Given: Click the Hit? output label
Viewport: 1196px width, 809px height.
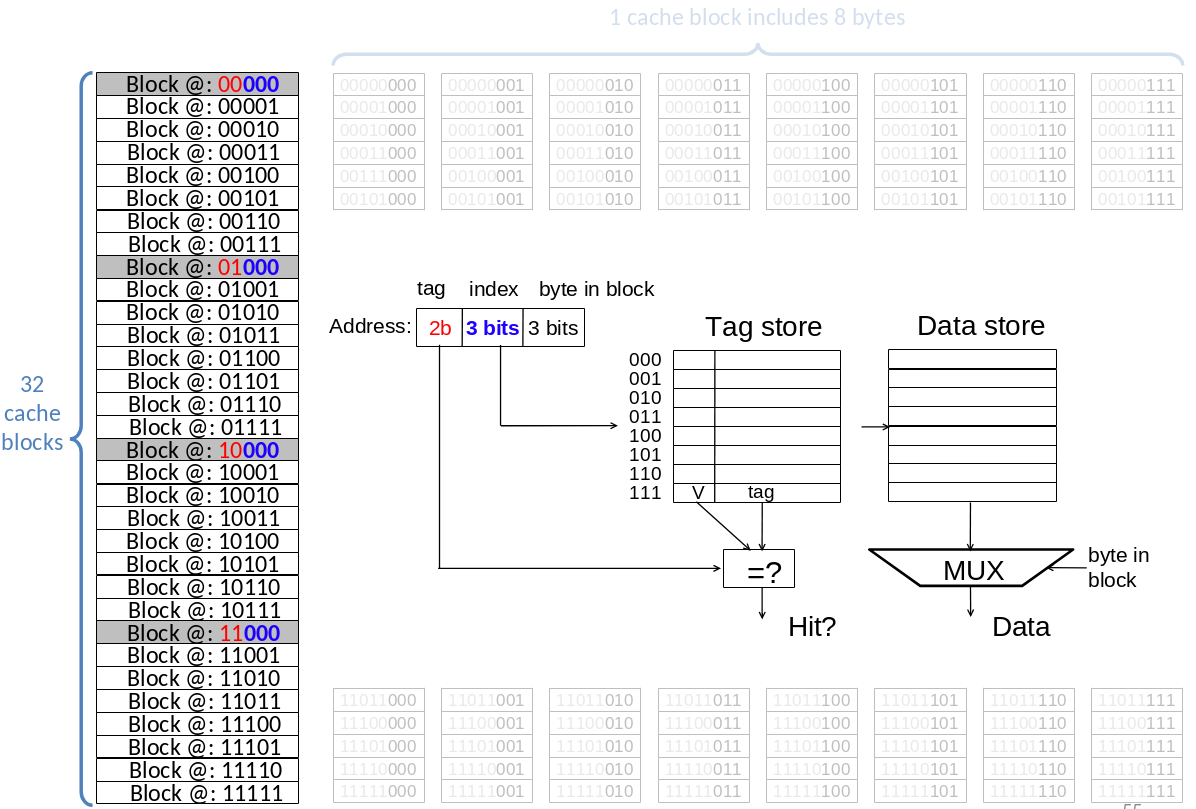Looking at the screenshot, I should tap(811, 627).
